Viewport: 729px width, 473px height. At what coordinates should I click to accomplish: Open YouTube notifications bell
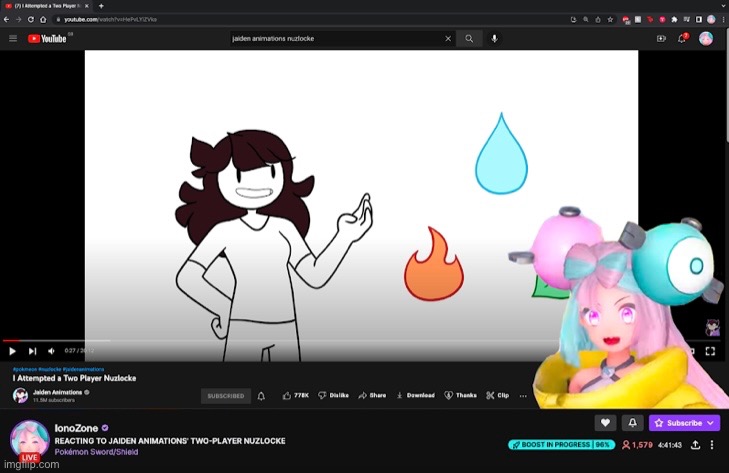682,39
